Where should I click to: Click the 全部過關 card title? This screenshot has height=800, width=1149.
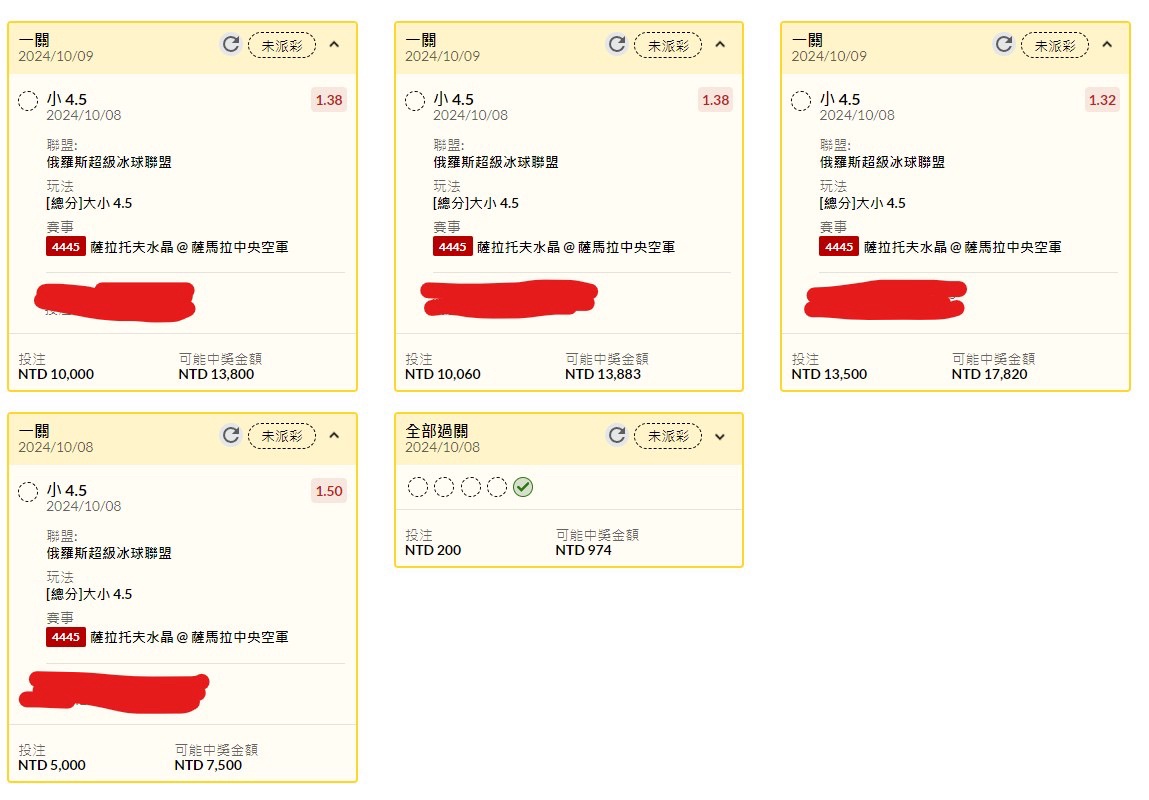[436, 431]
